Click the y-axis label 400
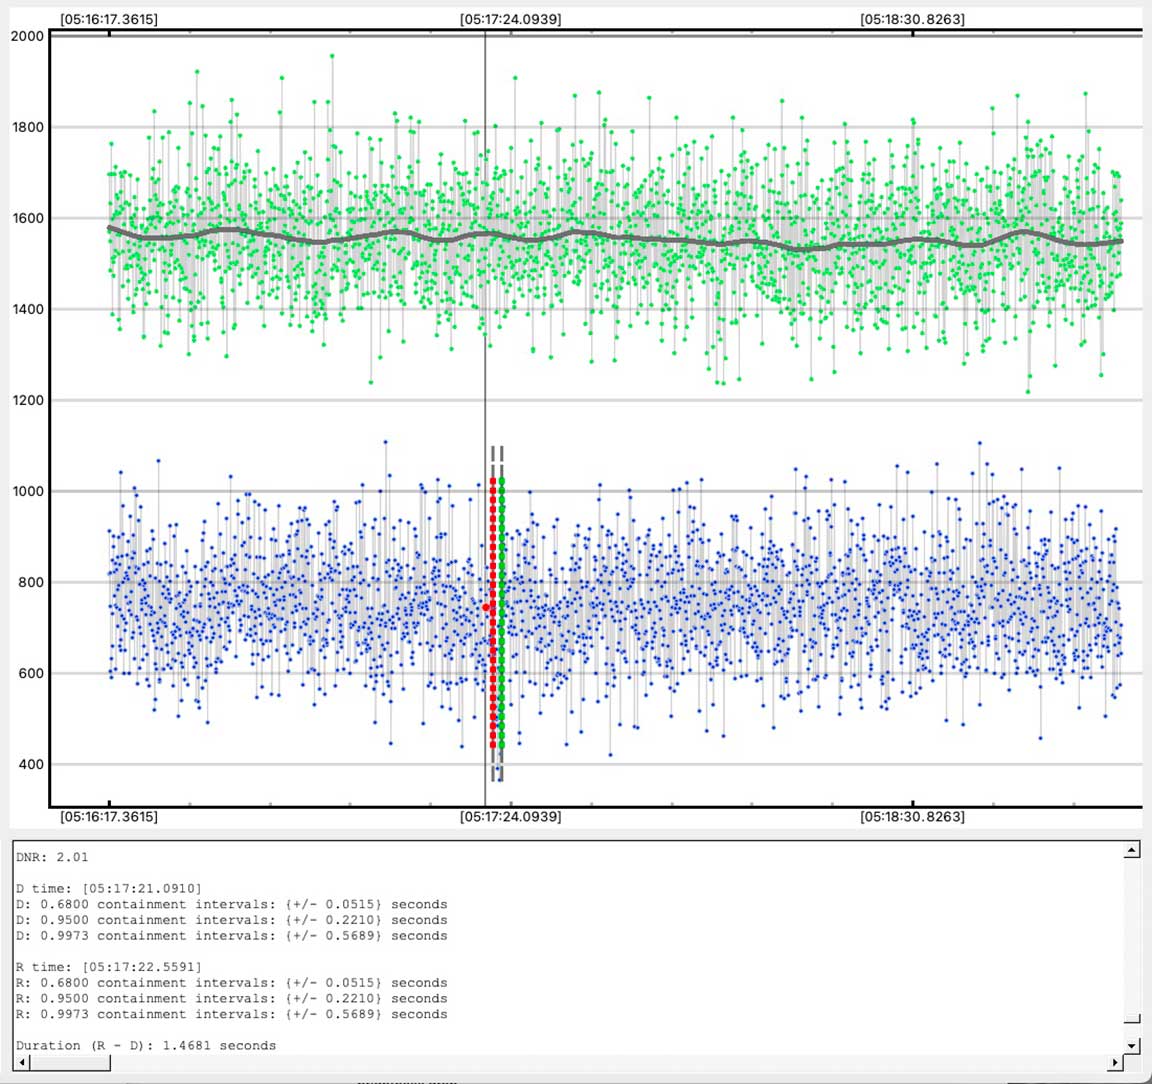 click(32, 765)
